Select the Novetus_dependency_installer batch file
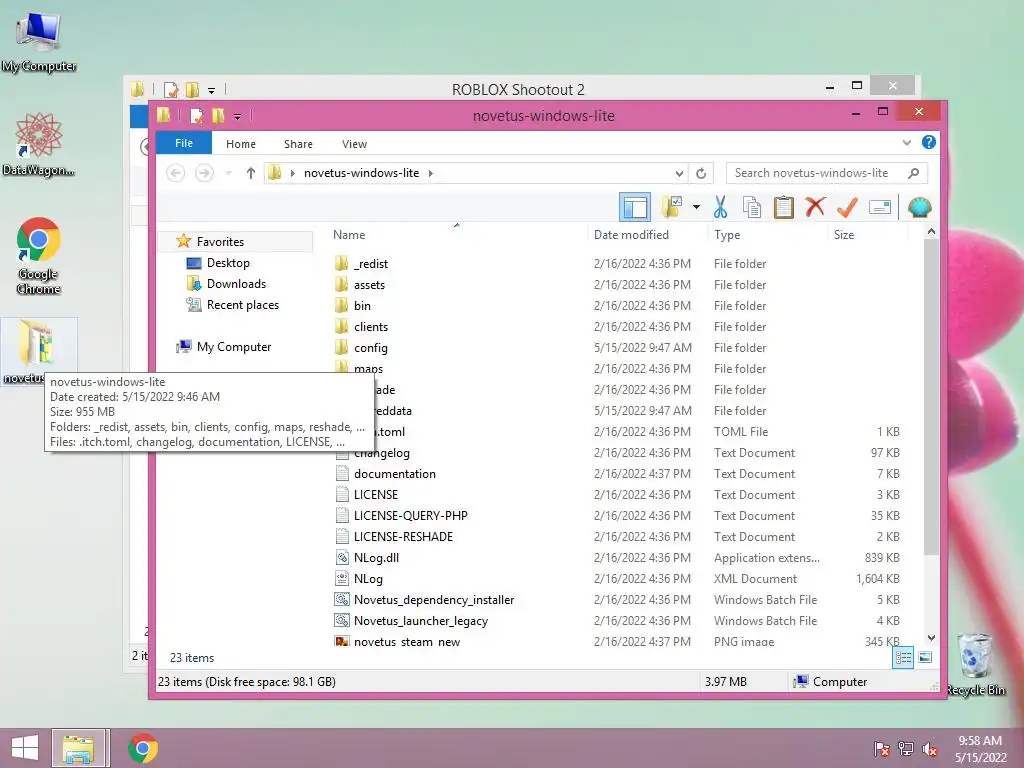1024x768 pixels. tap(434, 600)
